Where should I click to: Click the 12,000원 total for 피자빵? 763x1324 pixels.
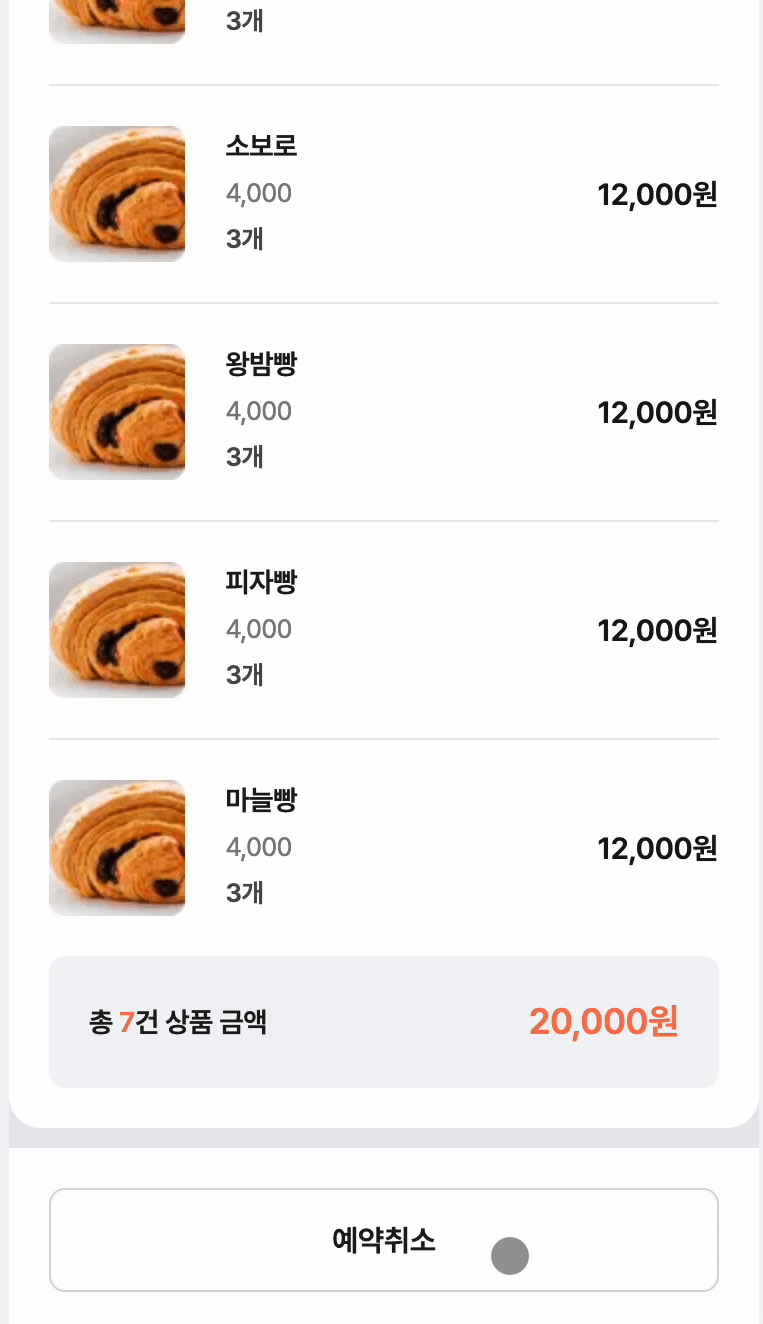point(657,630)
